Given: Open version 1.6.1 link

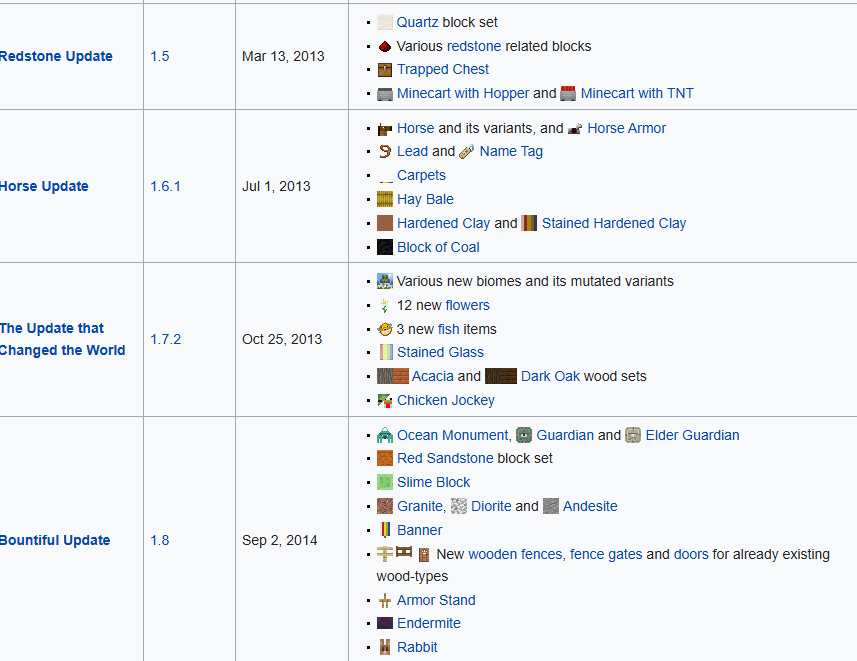Looking at the screenshot, I should (165, 186).
